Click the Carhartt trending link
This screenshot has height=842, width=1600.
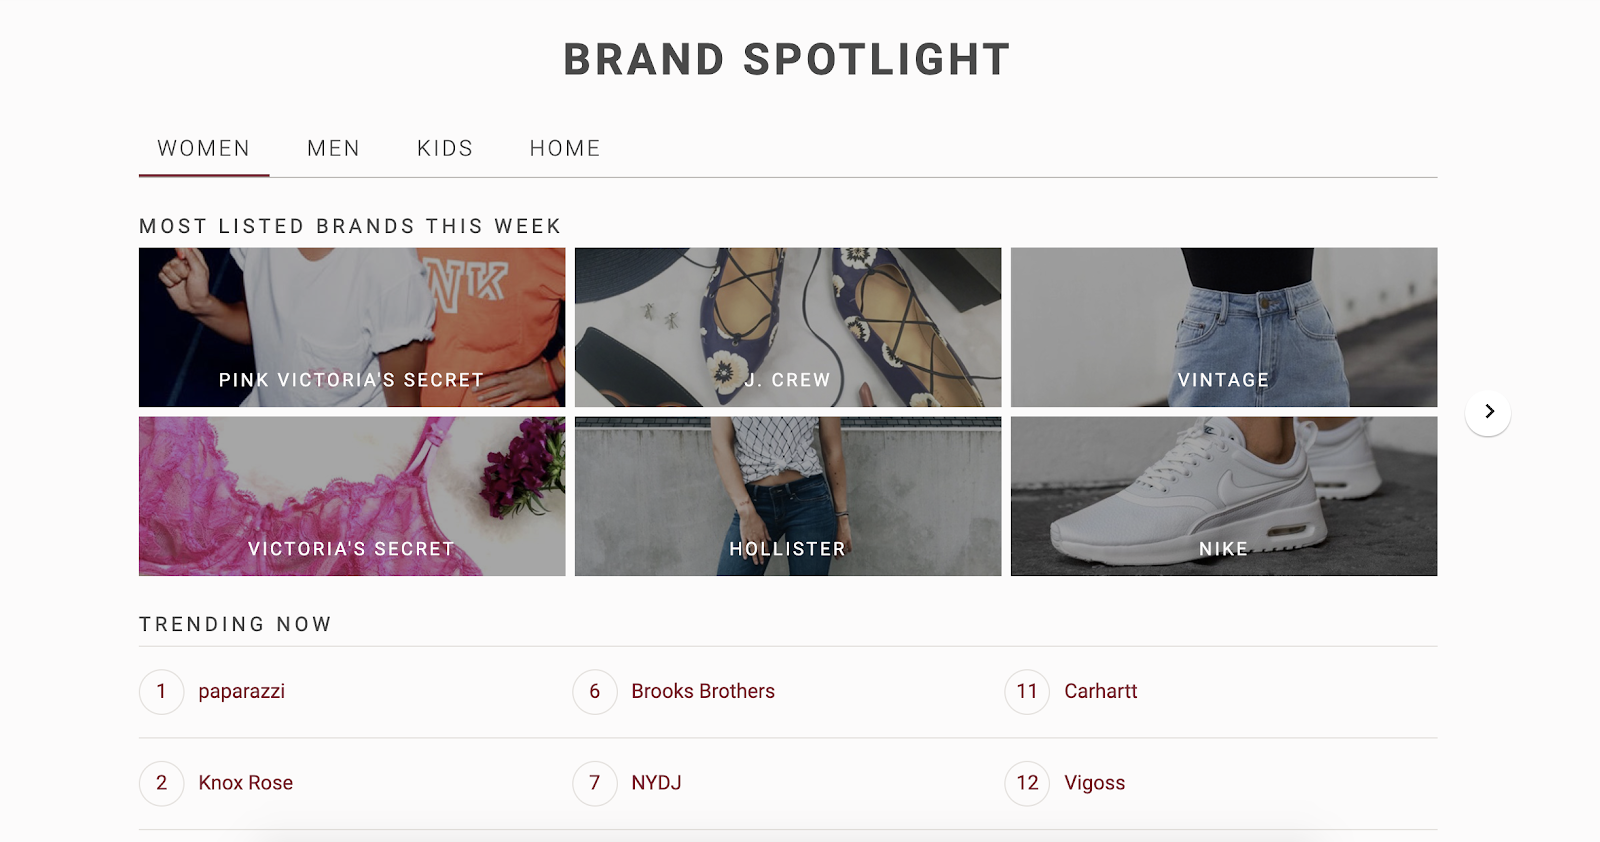pos(1101,692)
